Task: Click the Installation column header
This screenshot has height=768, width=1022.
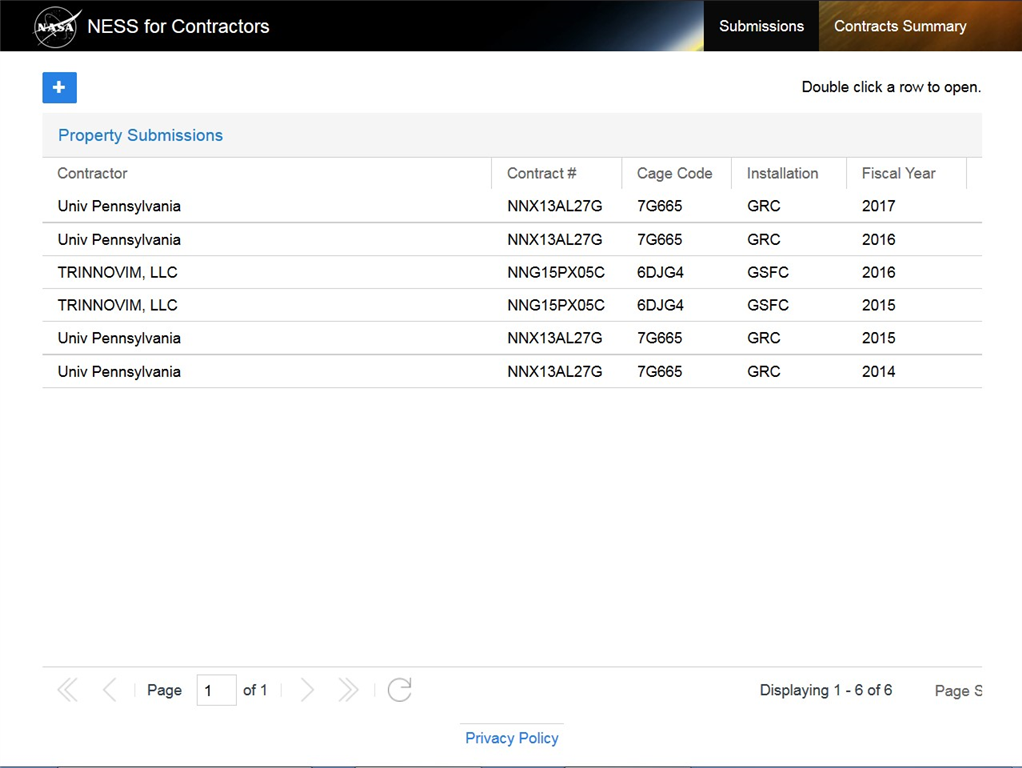Action: pyautogui.click(x=782, y=173)
